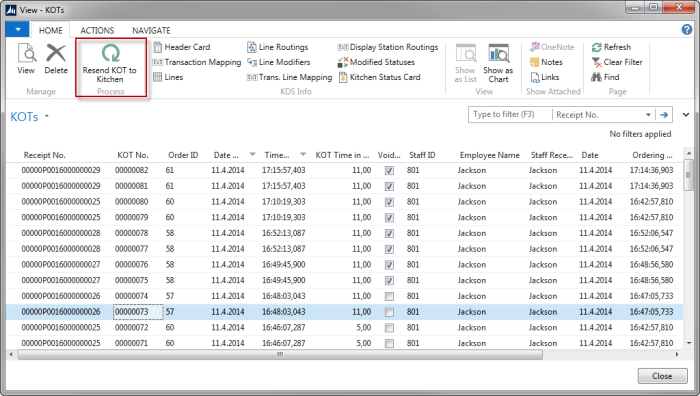Click the filter go arrow button
The width and height of the screenshot is (700, 396).
[x=664, y=115]
